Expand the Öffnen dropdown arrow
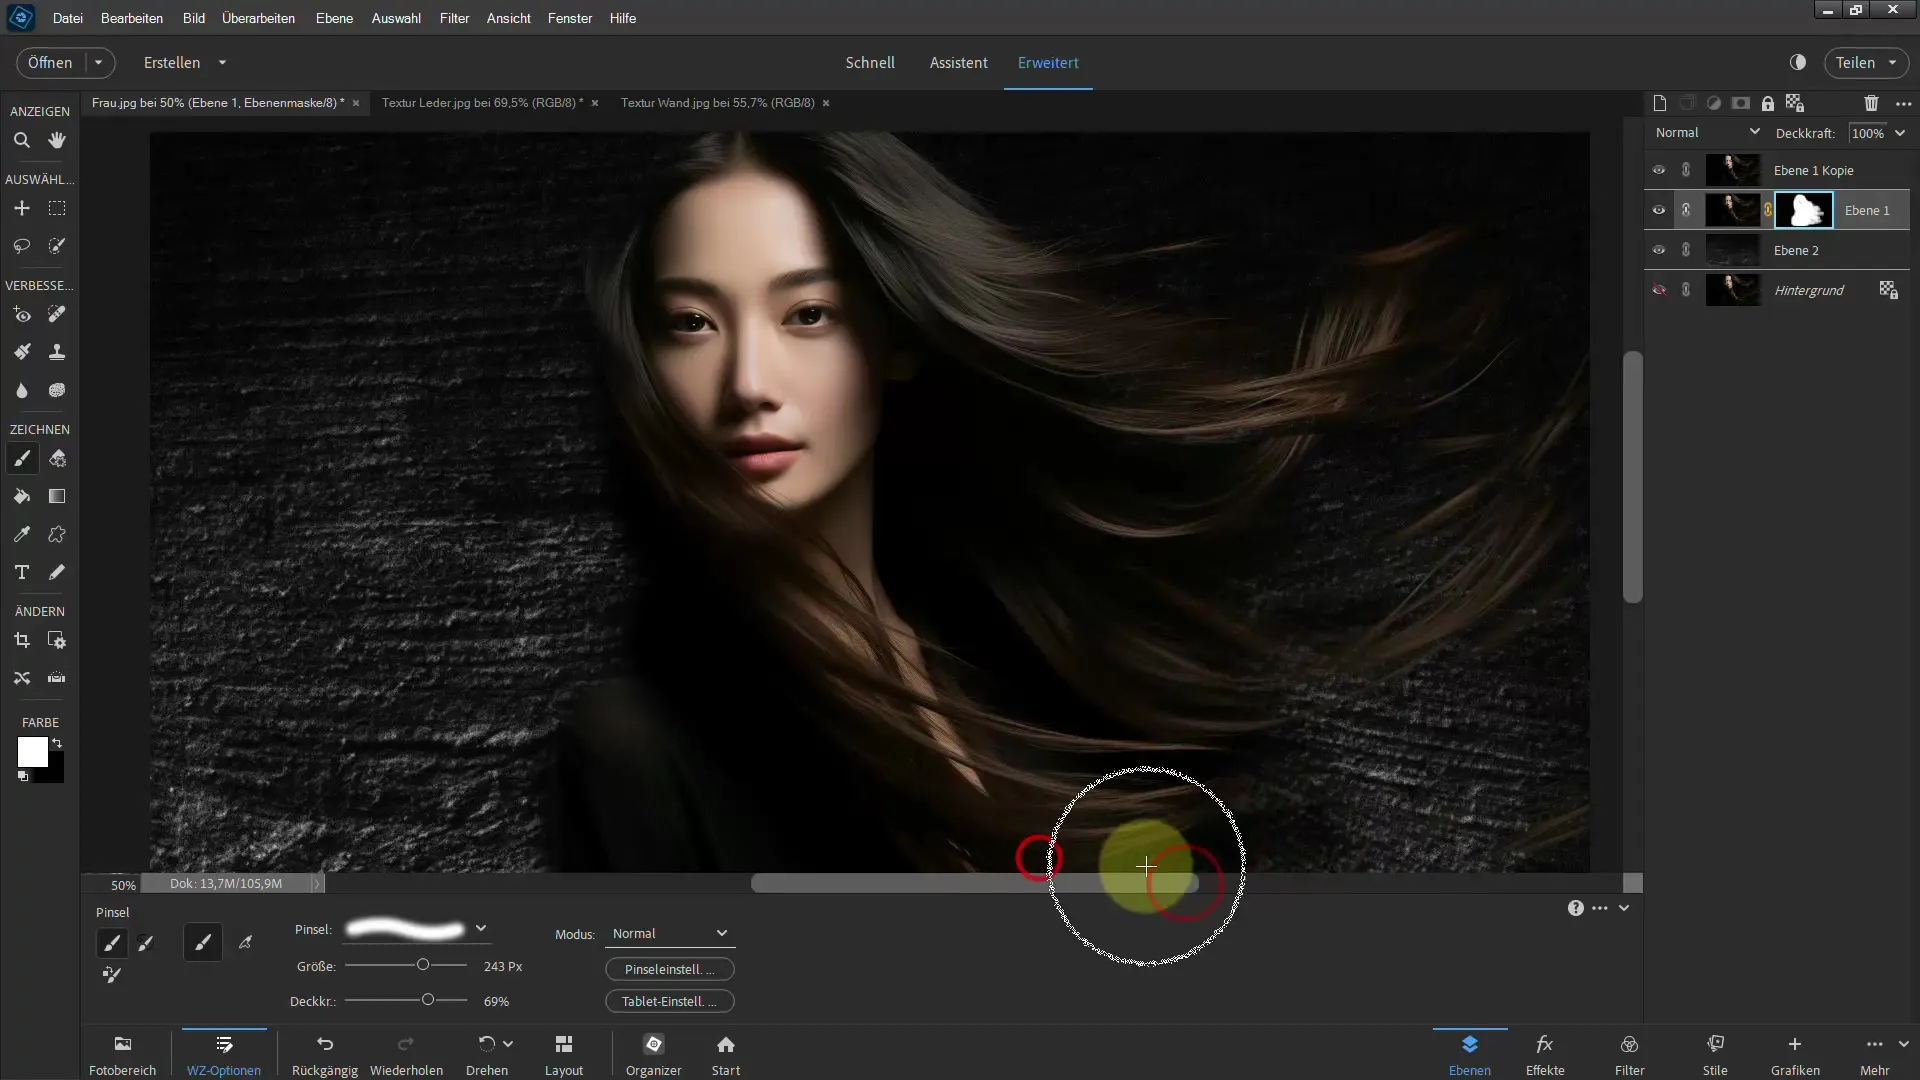 pos(98,62)
